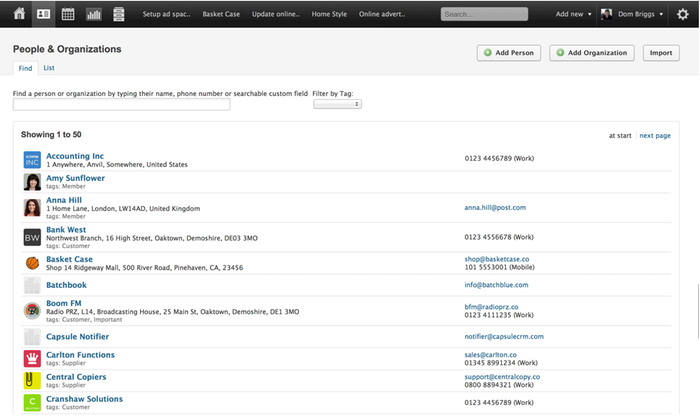This screenshot has width=700, height=419.
Task: Click the page vertical scrollbar
Action: click(698, 311)
